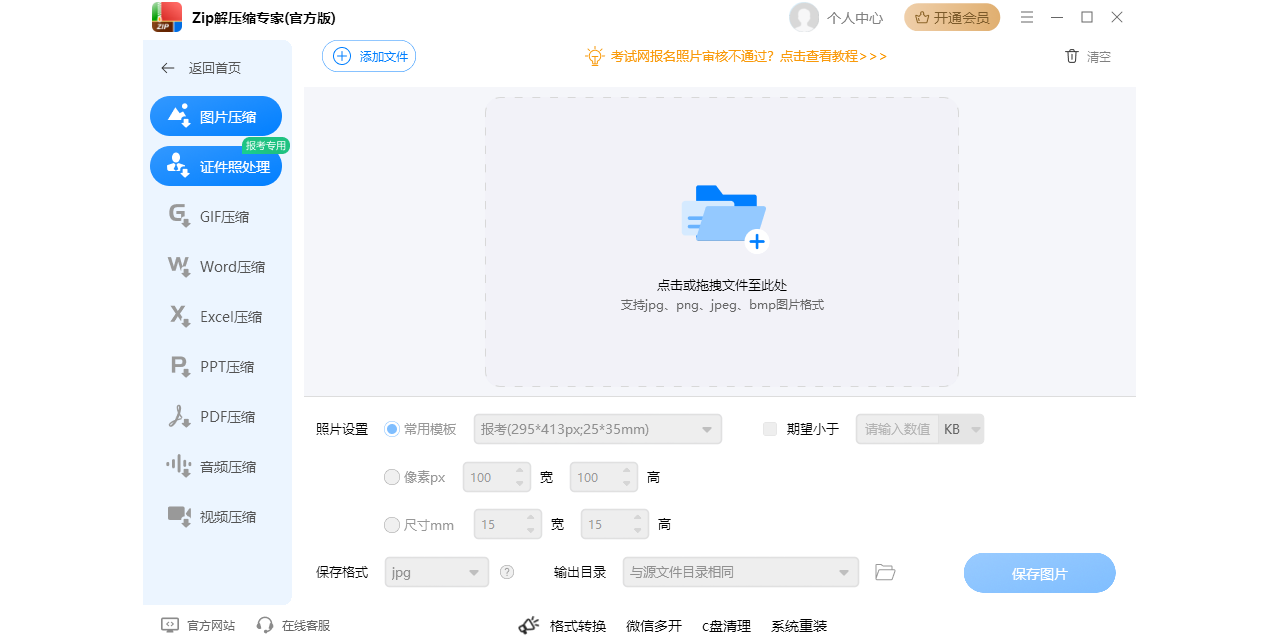Click the file drag-and-drop upload area
This screenshot has height=640, width=1280.
[722, 240]
